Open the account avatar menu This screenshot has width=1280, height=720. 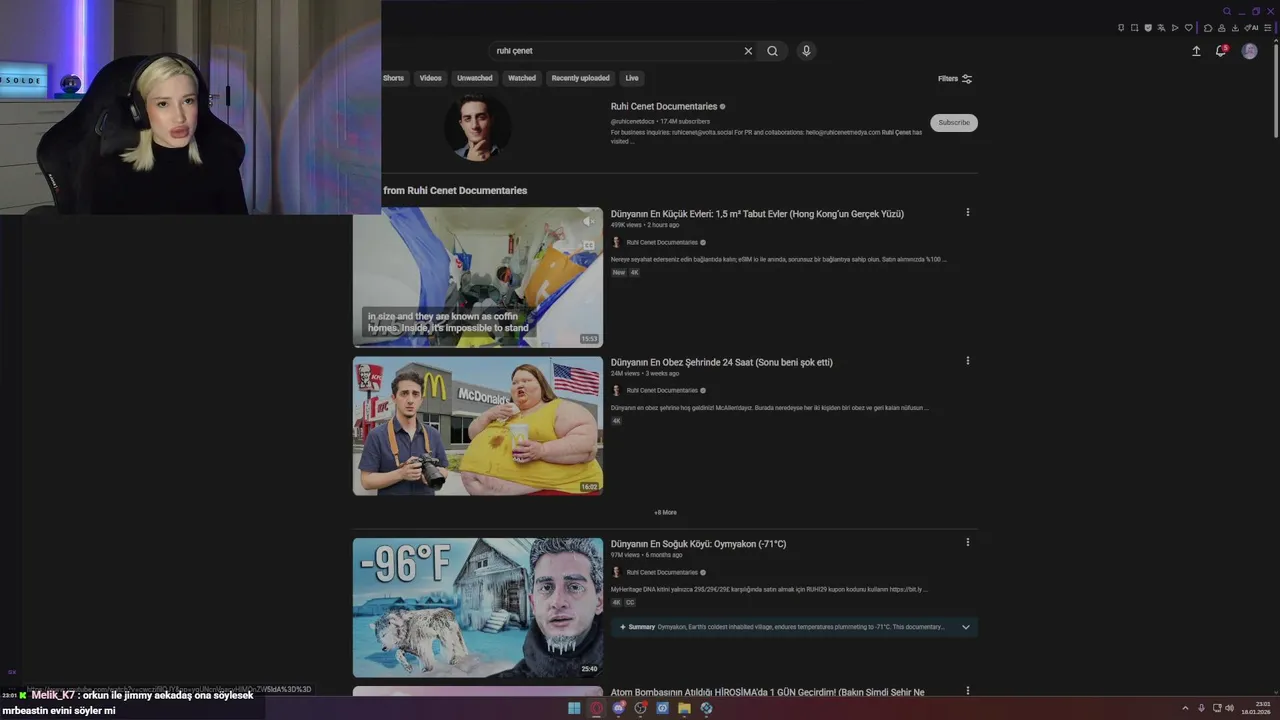click(1249, 51)
